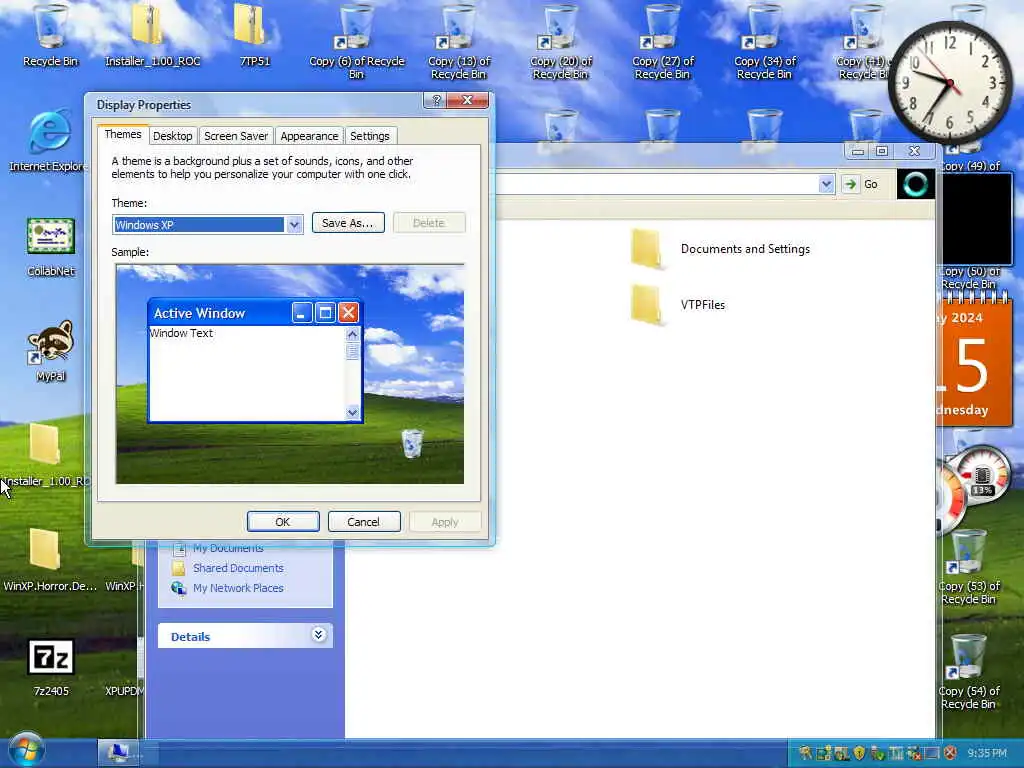Open Shared Documents link in Explorer
Image resolution: width=1024 pixels, height=768 pixels.
[x=238, y=568]
